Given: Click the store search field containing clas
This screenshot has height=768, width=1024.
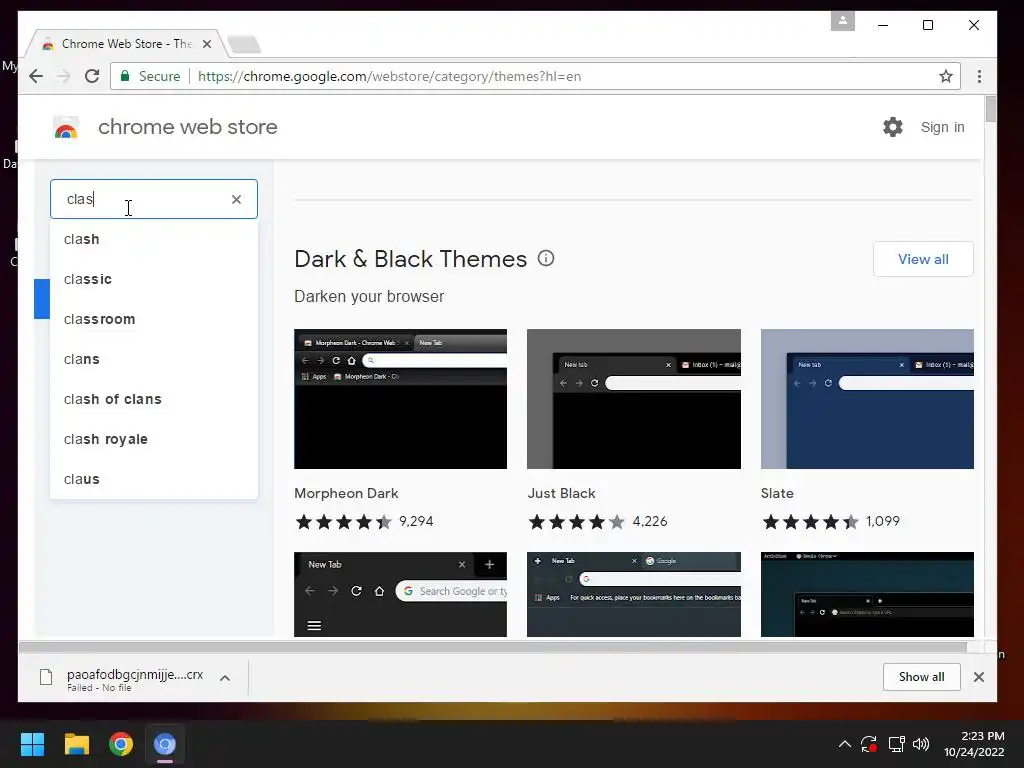Looking at the screenshot, I should click(x=154, y=199).
